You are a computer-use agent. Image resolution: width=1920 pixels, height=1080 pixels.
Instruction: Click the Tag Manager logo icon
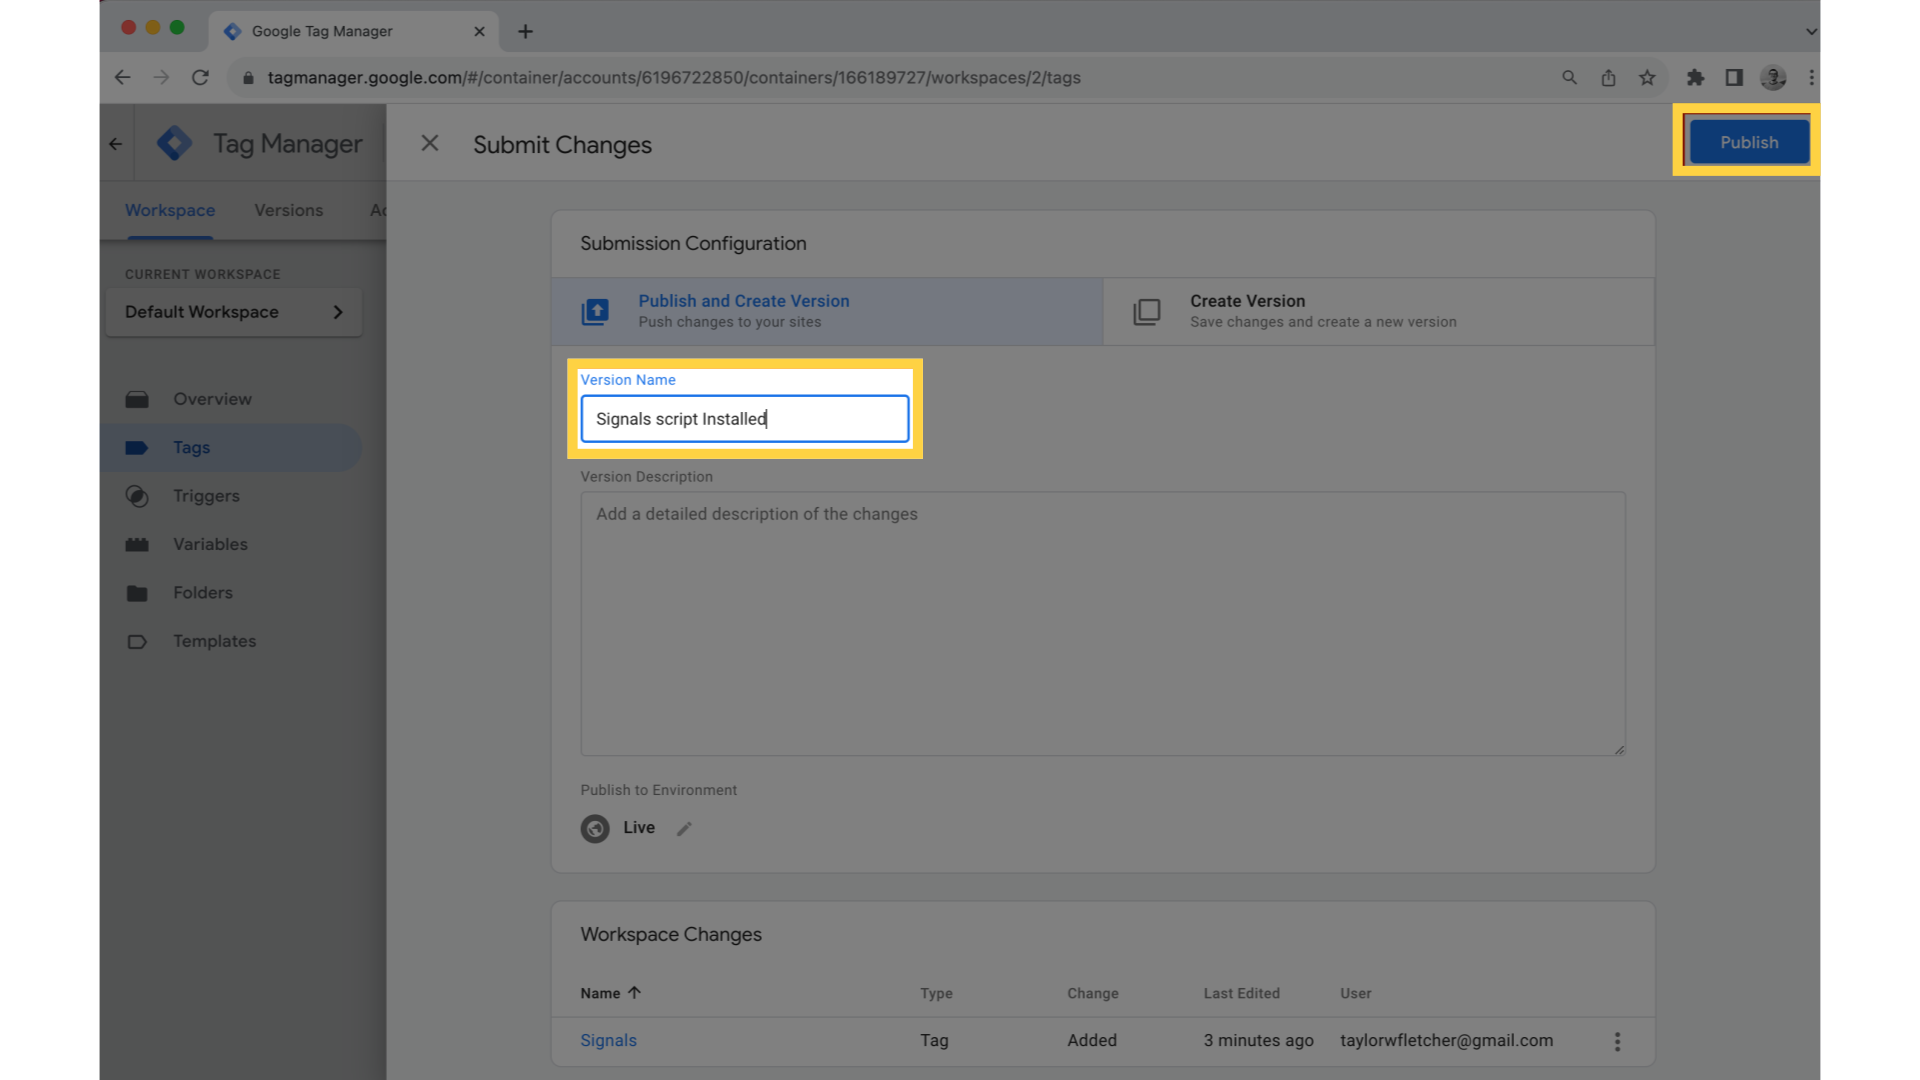[x=175, y=143]
